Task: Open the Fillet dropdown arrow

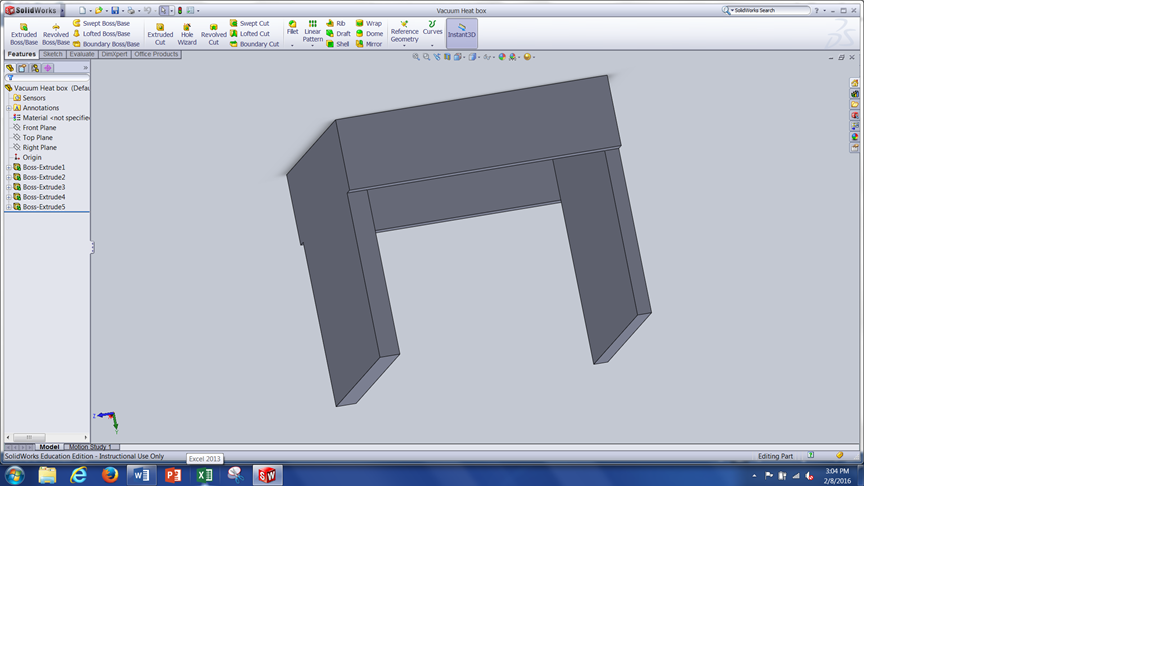Action: [x=292, y=46]
